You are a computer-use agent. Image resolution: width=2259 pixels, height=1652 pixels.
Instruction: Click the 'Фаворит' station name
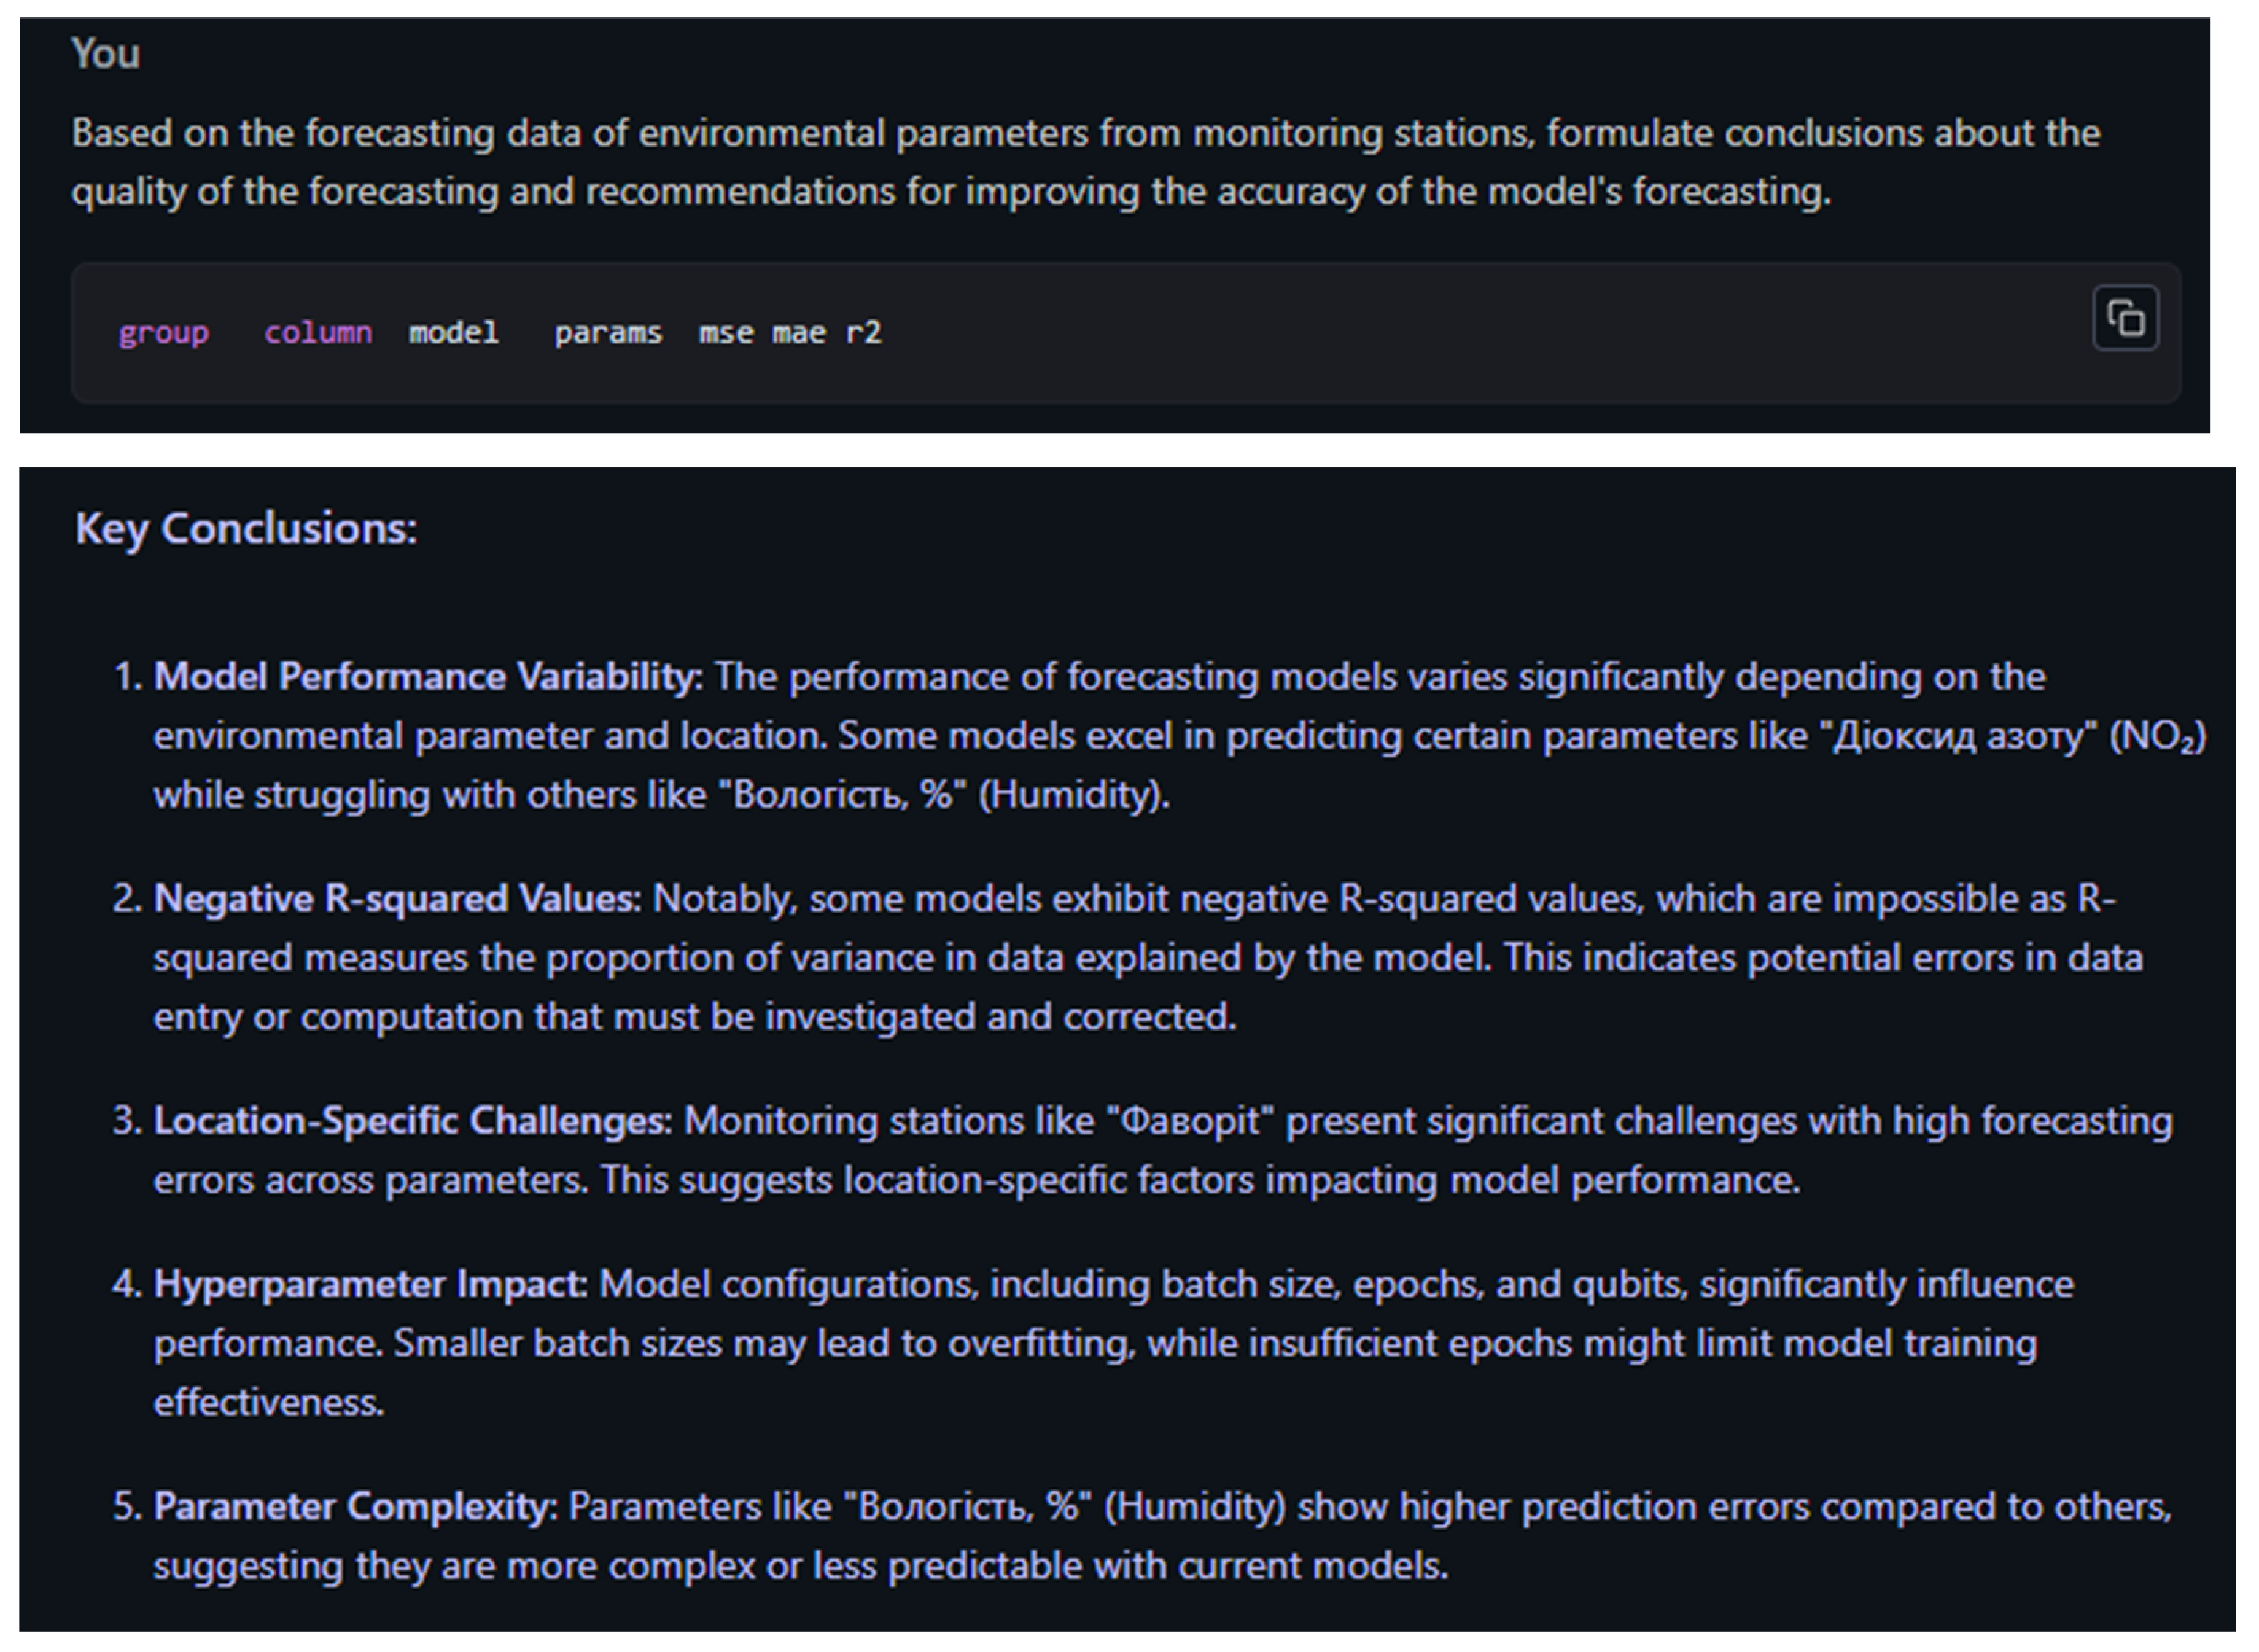(x=1189, y=1121)
